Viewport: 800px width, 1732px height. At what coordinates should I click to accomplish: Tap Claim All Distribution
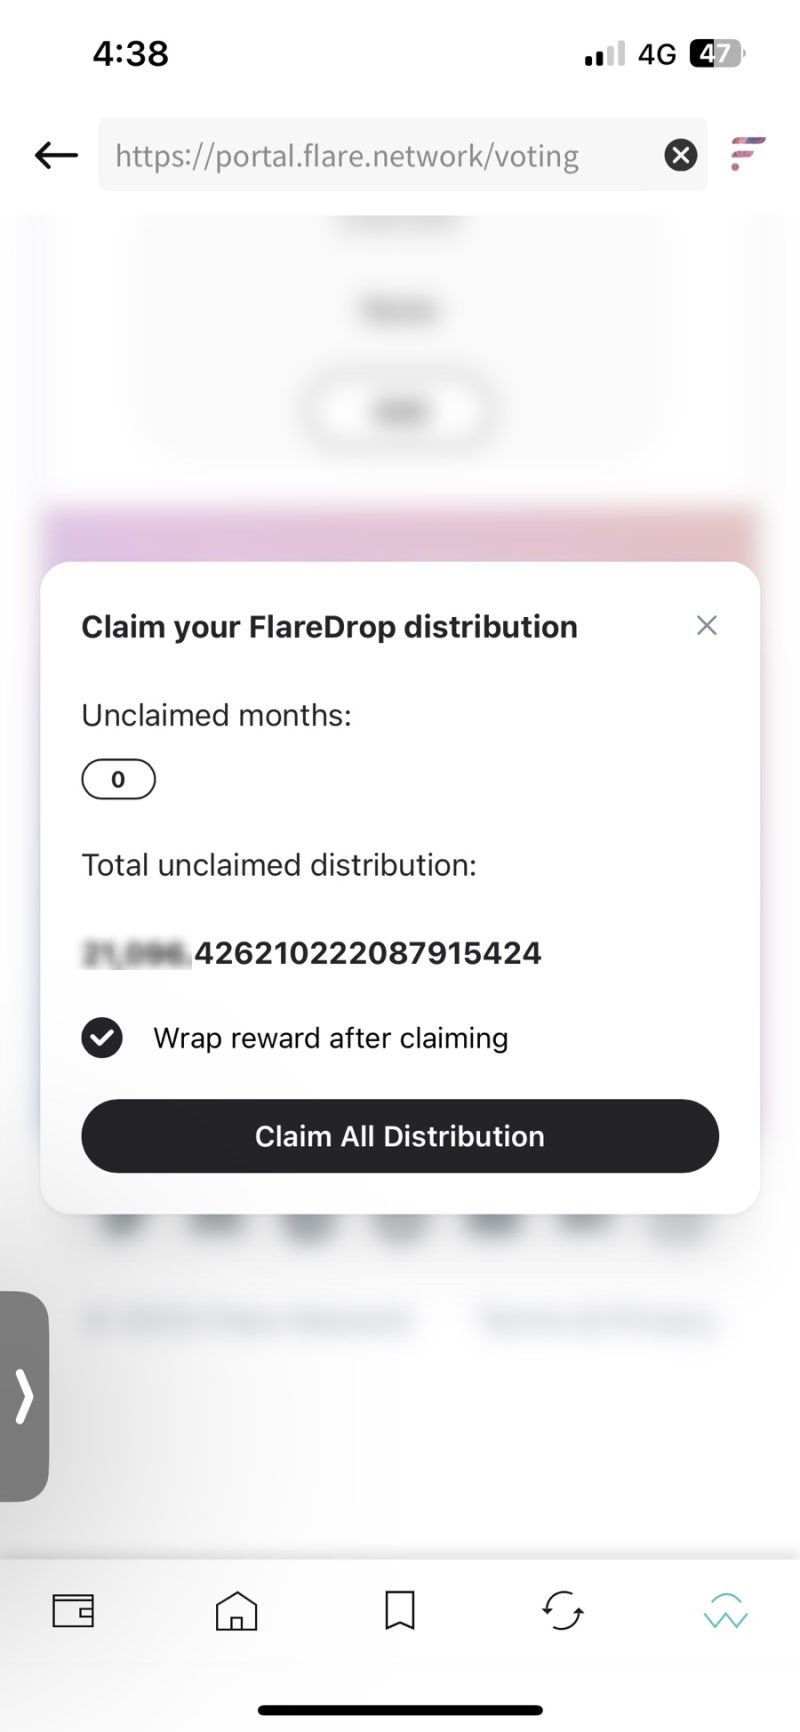coord(399,1136)
